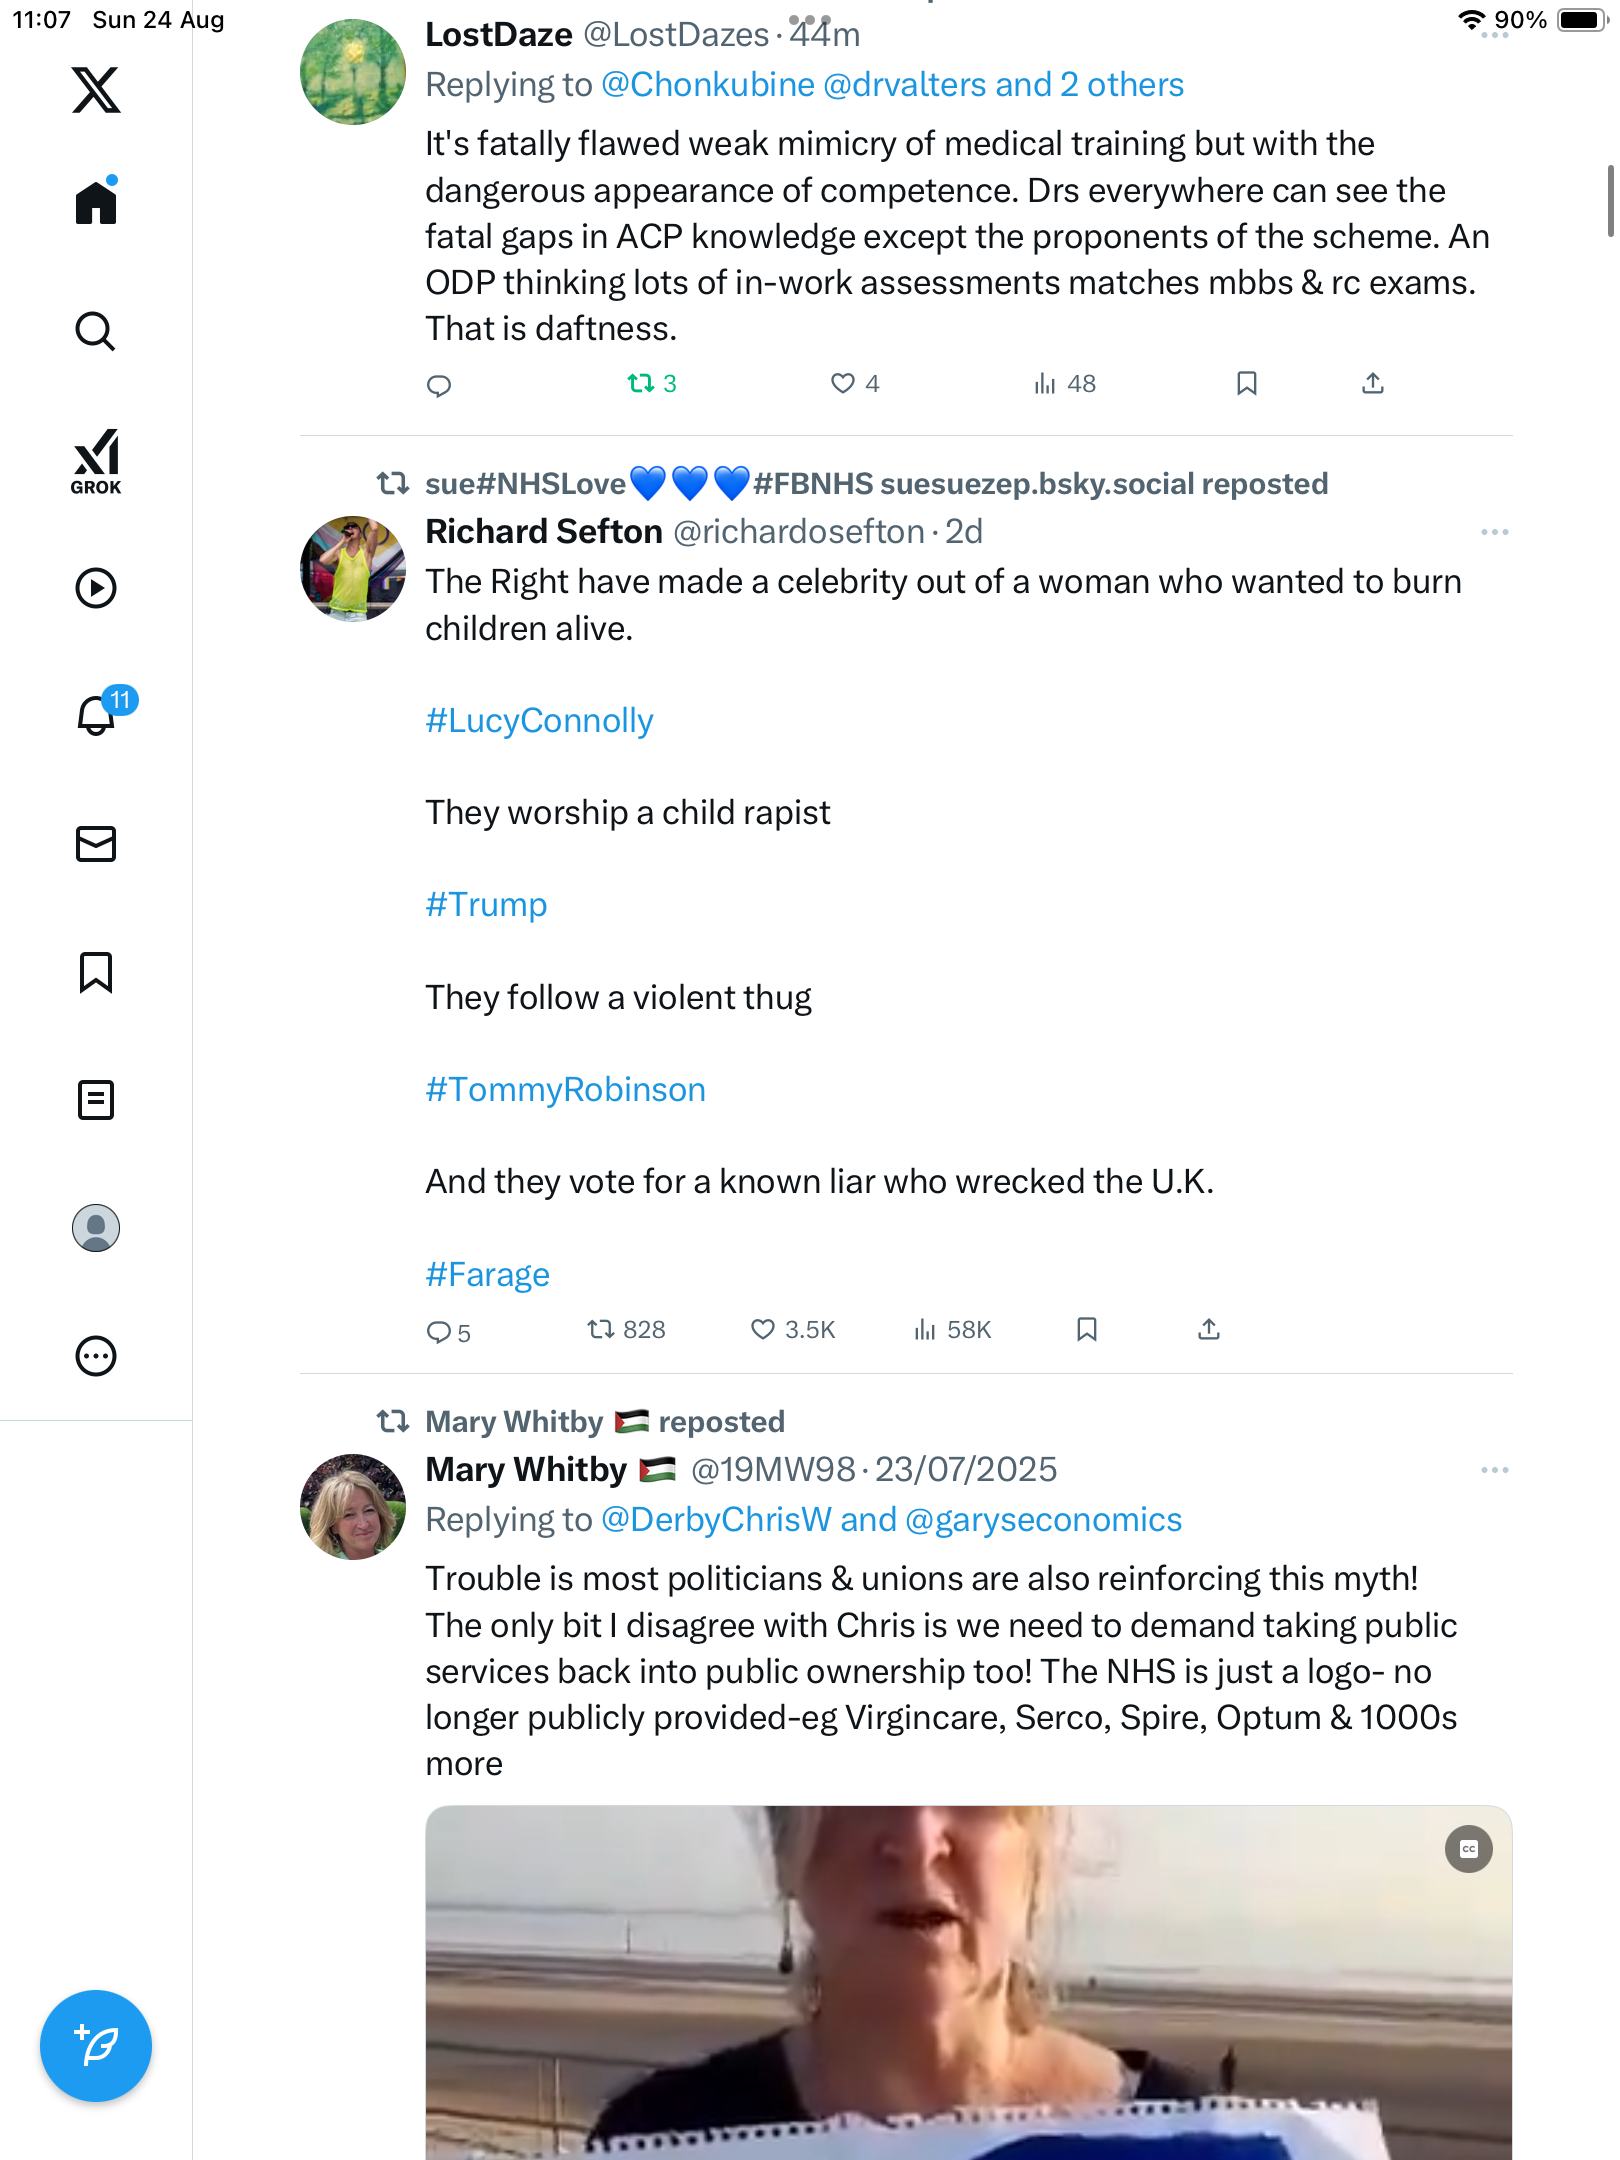Viewport: 1620px width, 2160px height.
Task: Open the search page
Action: [x=96, y=331]
